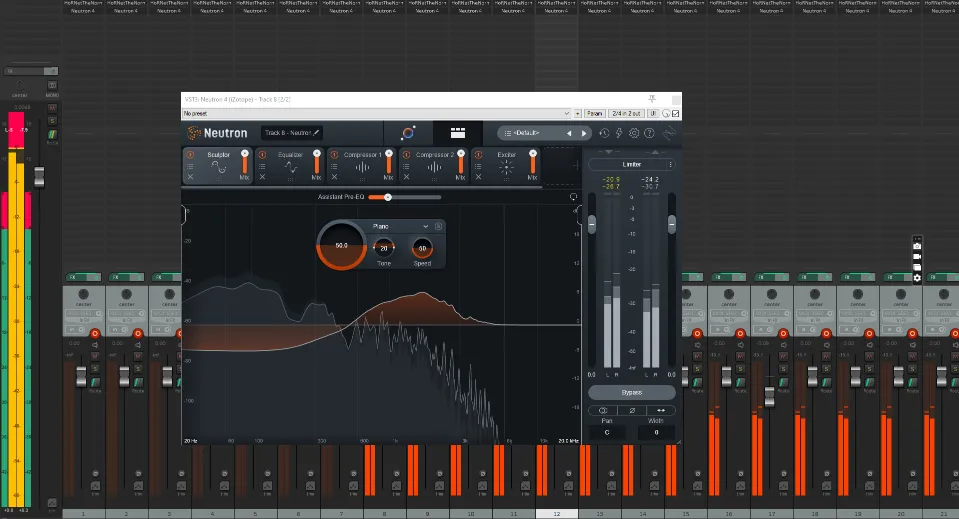Click the Compressor 2 Mix slider
This screenshot has height=519, width=959.
click(461, 162)
